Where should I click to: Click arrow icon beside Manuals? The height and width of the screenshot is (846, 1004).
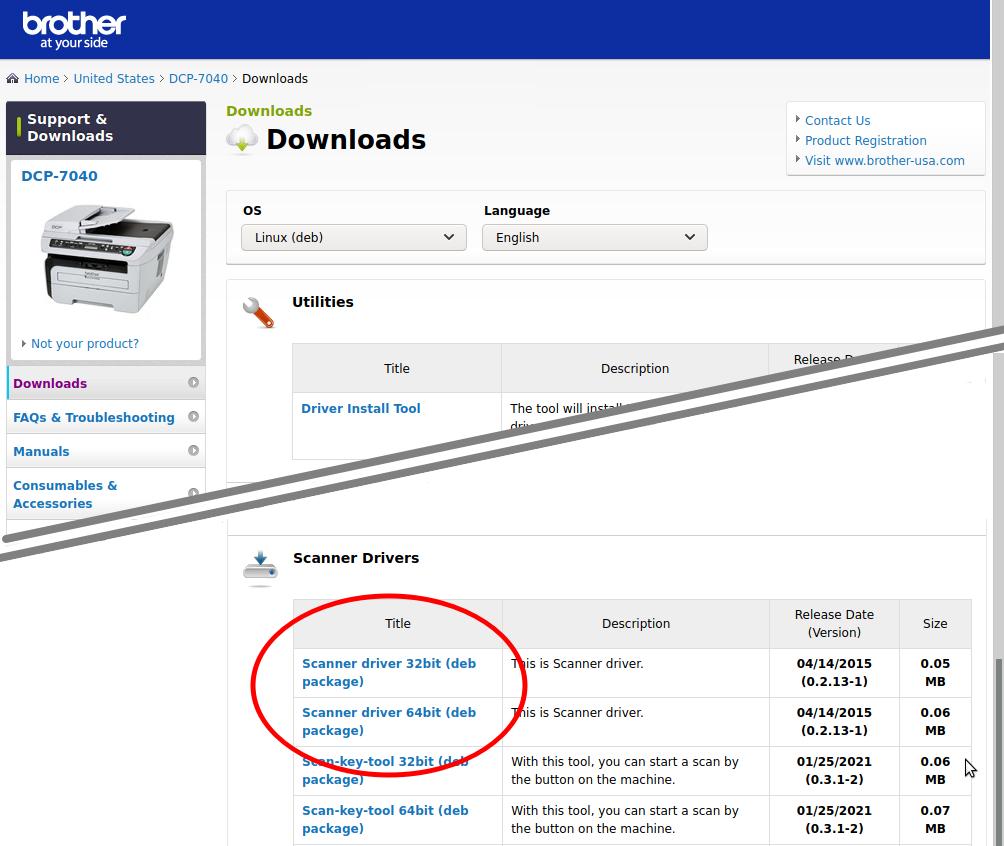tap(193, 451)
